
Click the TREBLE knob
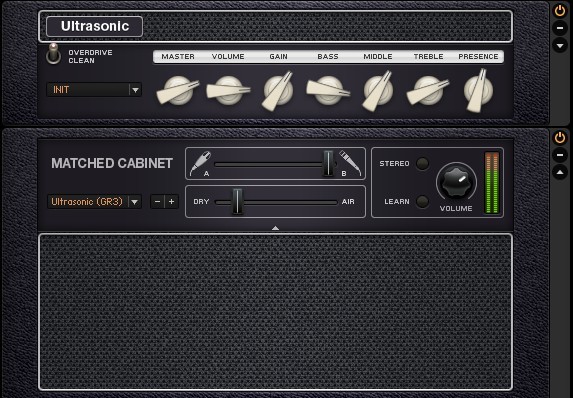point(428,91)
